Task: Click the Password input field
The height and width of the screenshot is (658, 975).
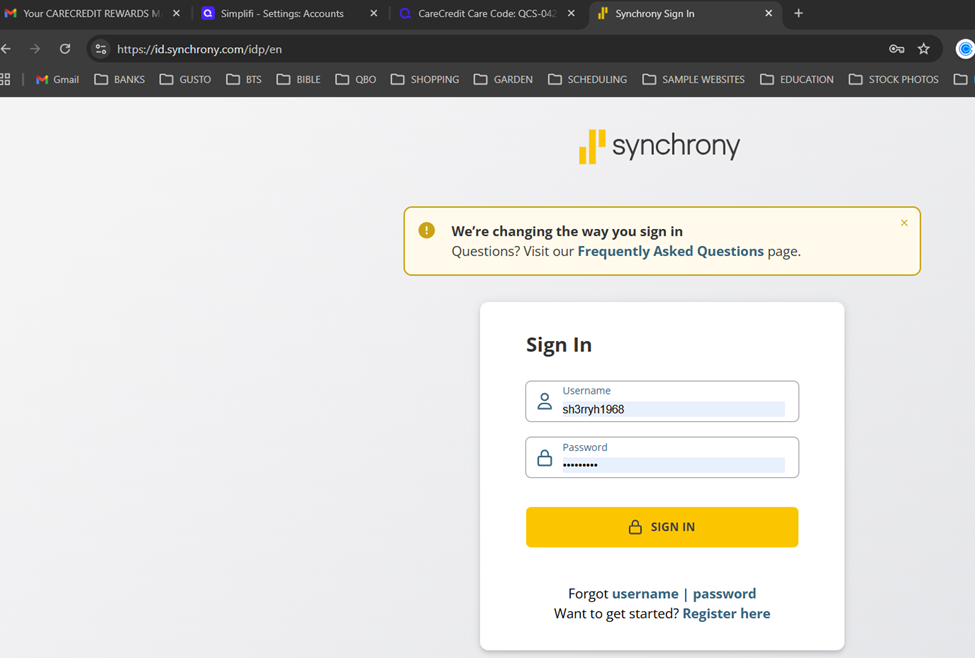Action: 662,457
